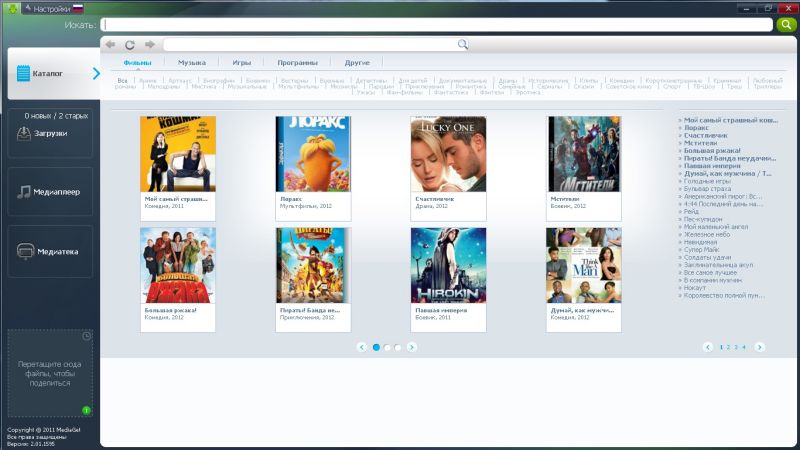Screen dimensions: 800x450
Task: Click the Медиатека library icon
Action: [x=25, y=251]
